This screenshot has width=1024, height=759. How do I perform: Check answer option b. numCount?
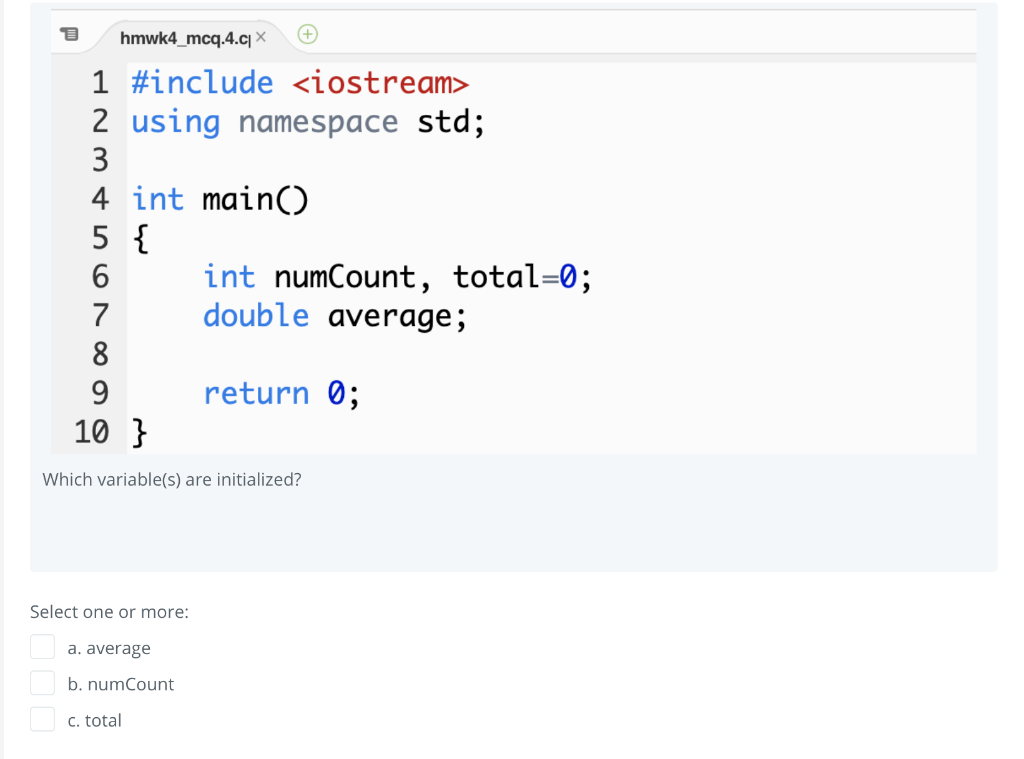(42, 682)
